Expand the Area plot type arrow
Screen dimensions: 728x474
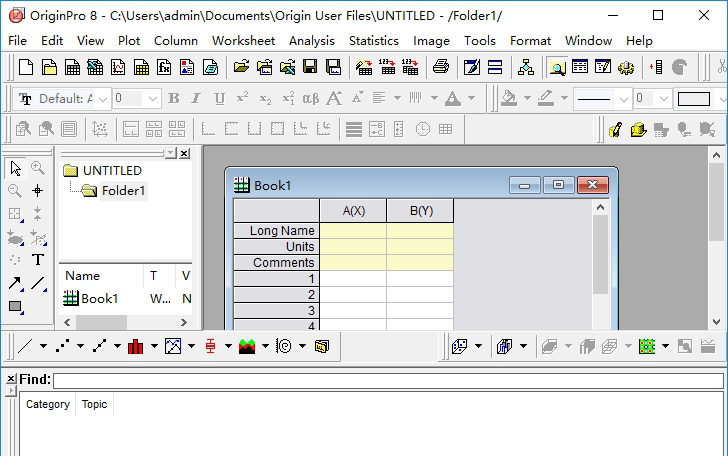coord(265,346)
